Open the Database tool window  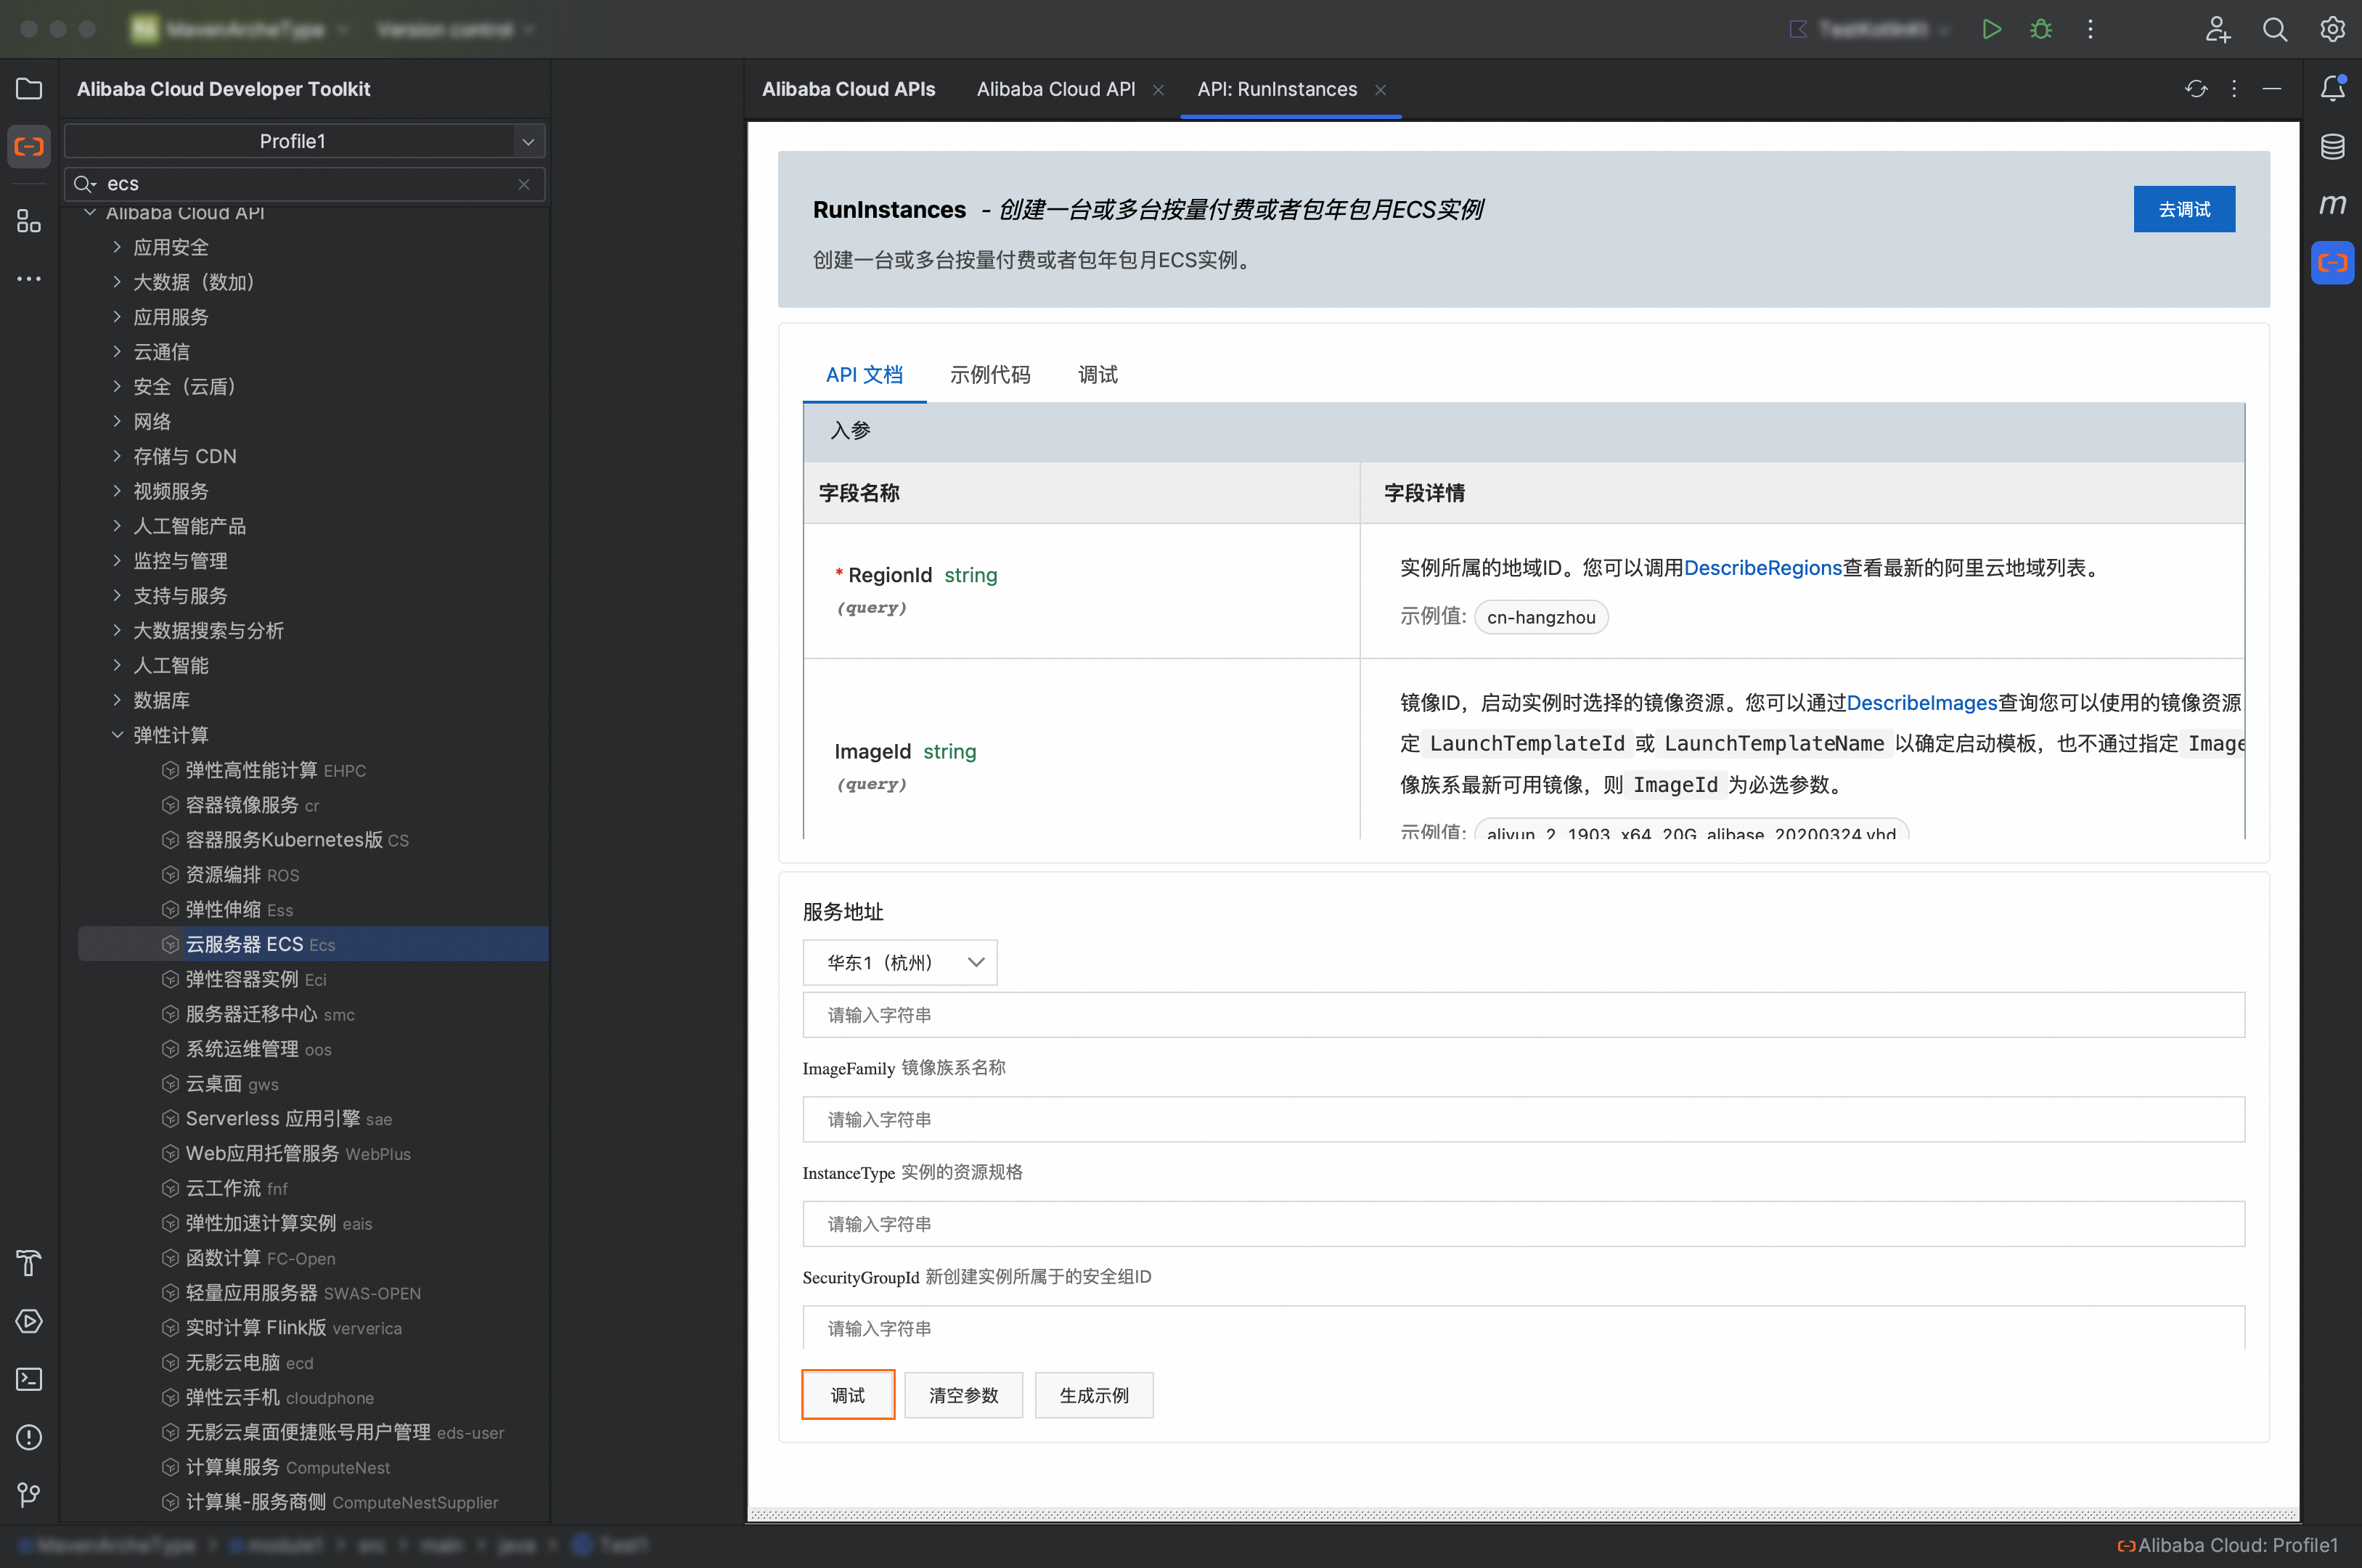(x=2332, y=147)
